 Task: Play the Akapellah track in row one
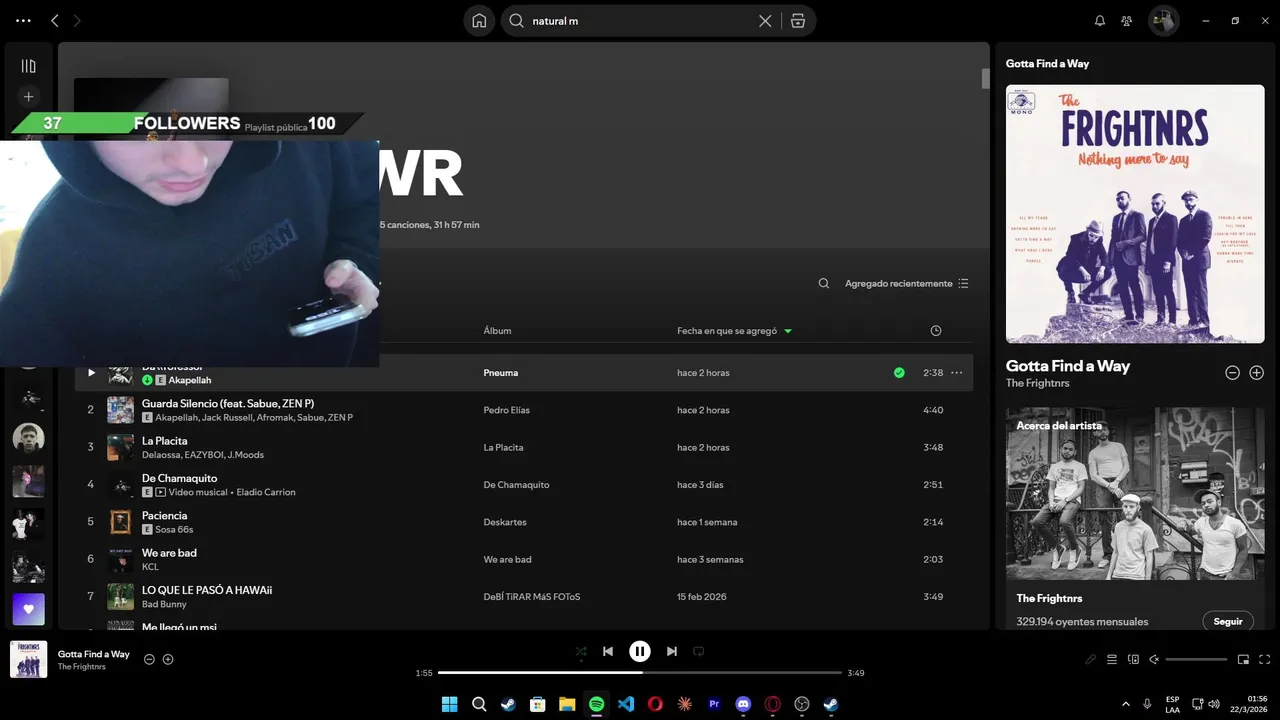[91, 373]
